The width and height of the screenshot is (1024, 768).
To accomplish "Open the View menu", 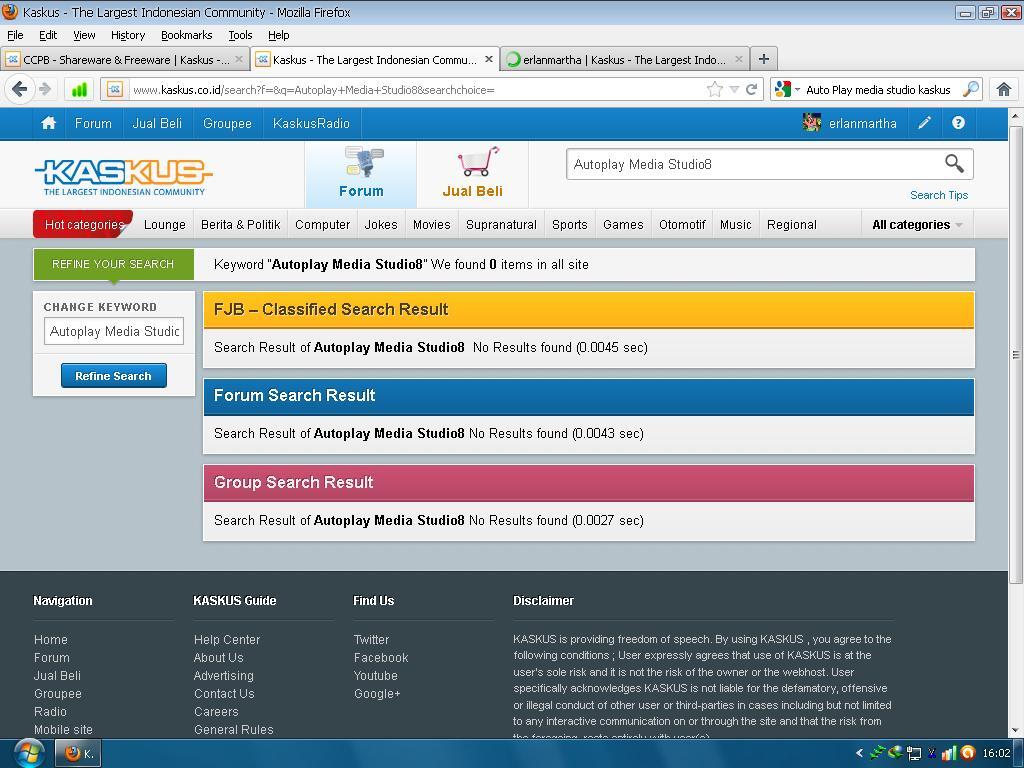I will click(x=84, y=35).
